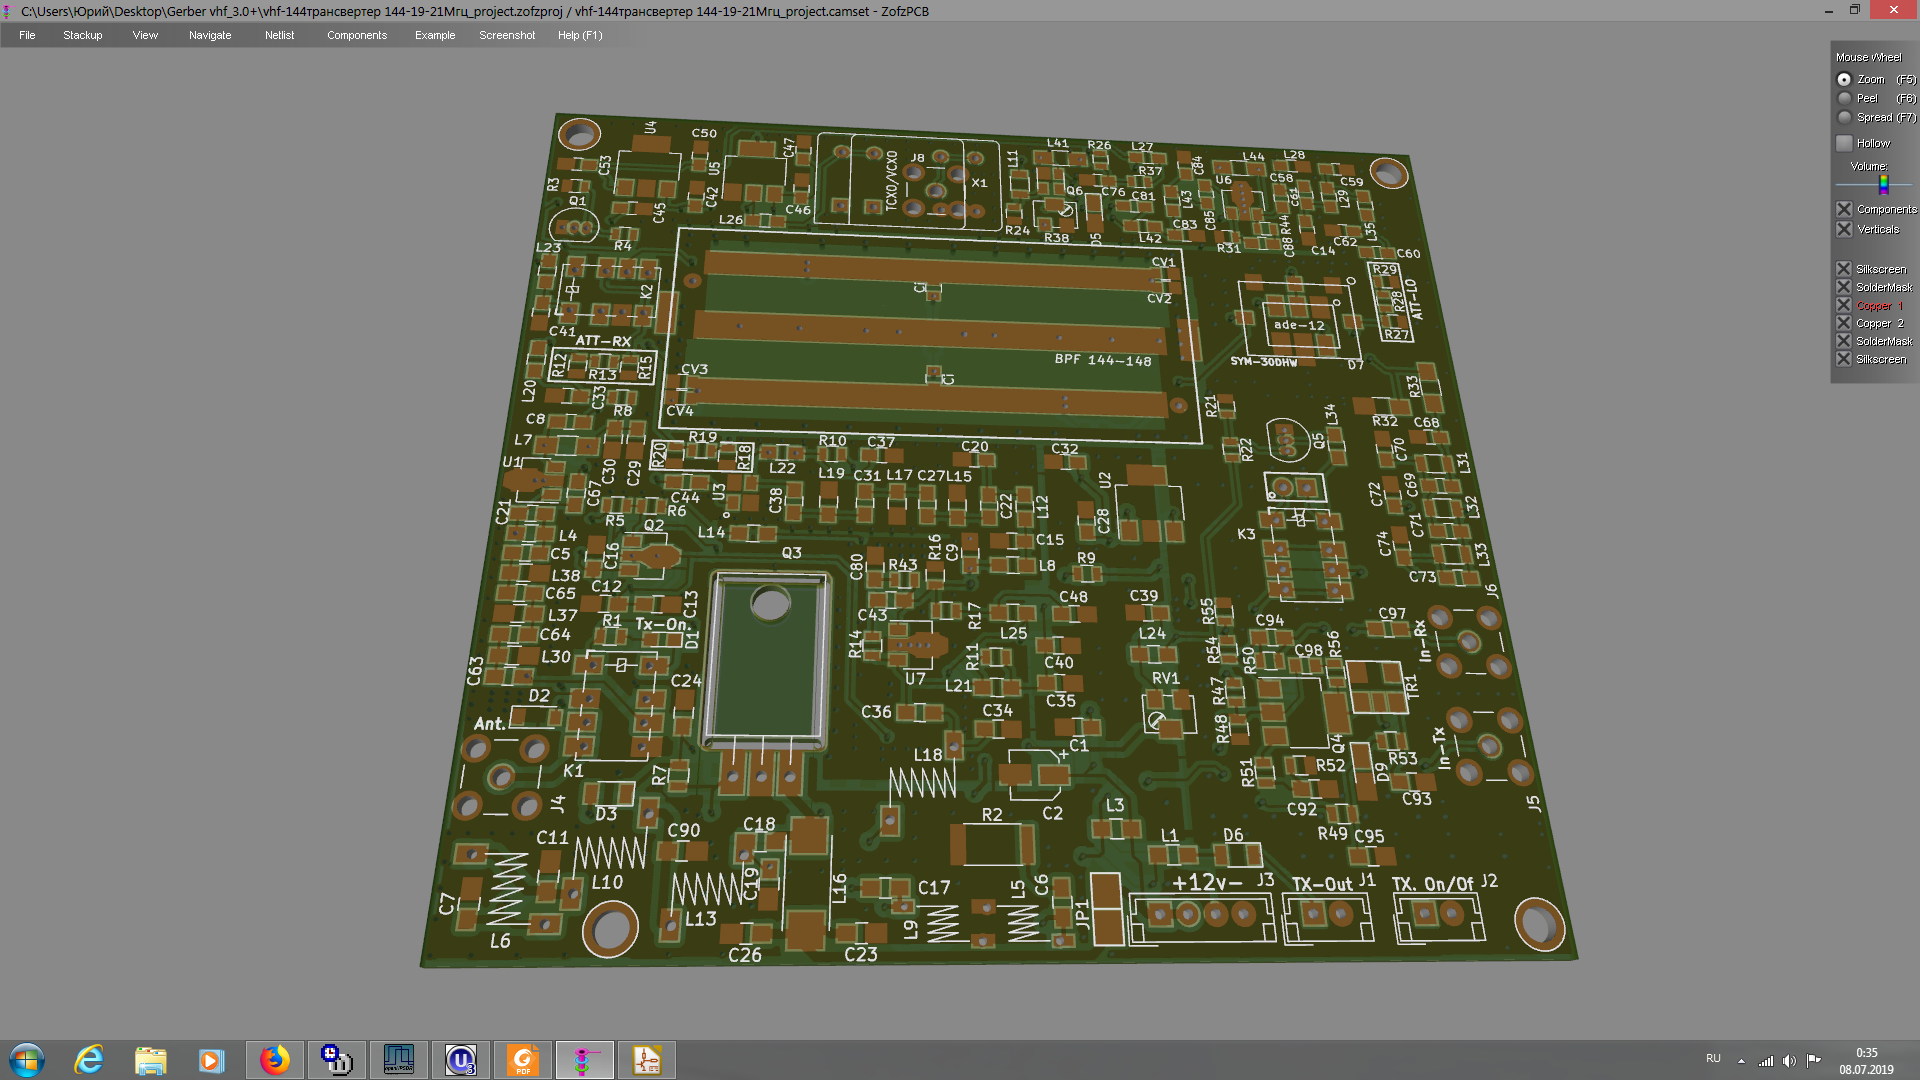The height and width of the screenshot is (1080, 1920).
Task: Click the ZofzPCB taskbar icon
Action: point(585,1060)
